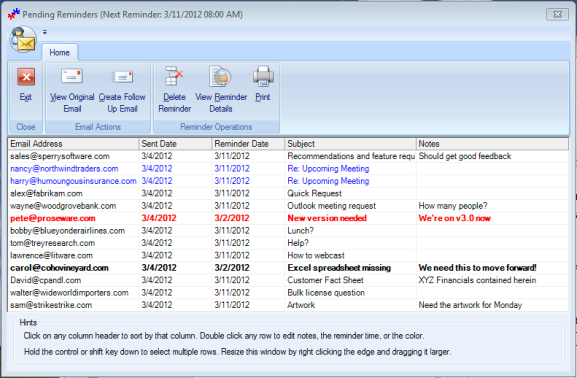
Task: Select bold row carol@cohovineyard.com
Action: 288,268
